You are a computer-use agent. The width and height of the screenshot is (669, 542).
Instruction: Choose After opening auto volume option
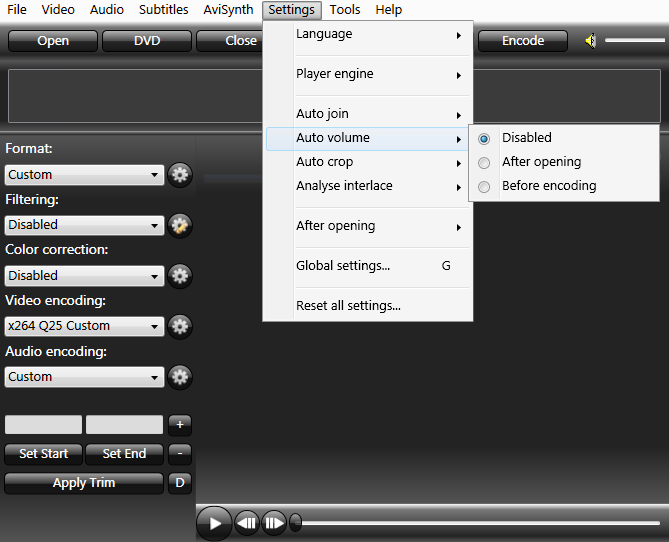pyautogui.click(x=485, y=162)
